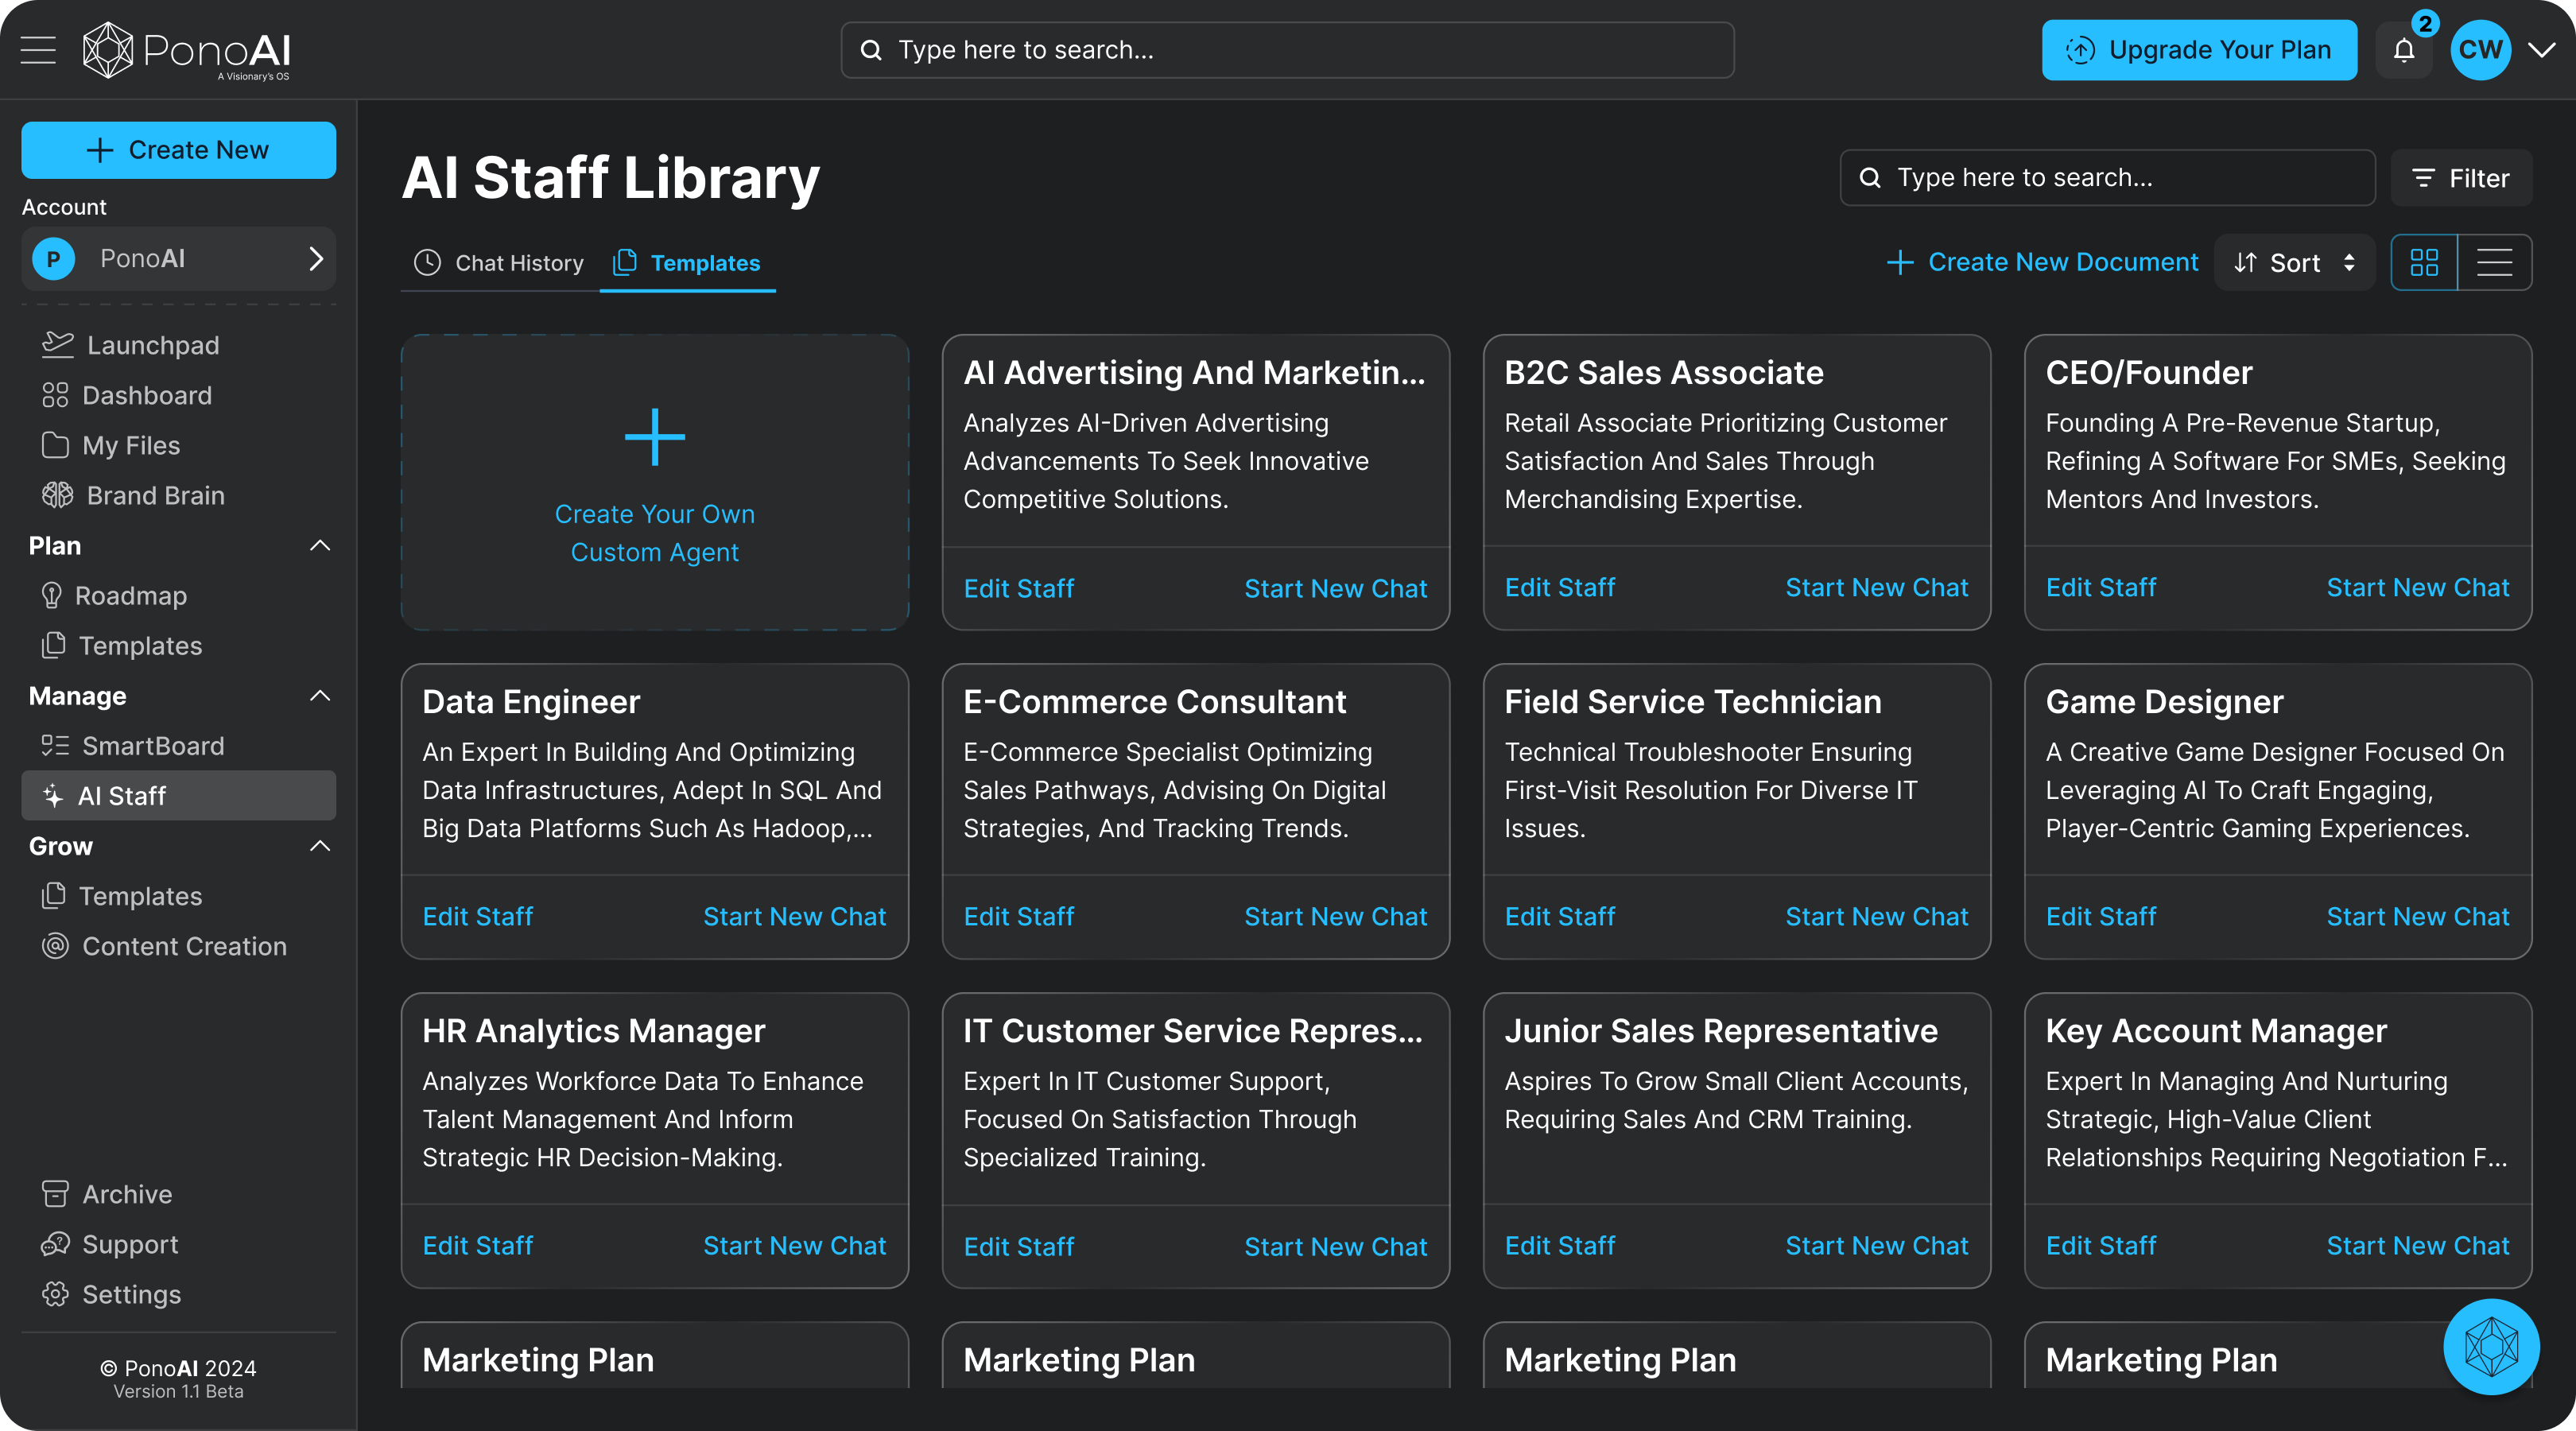Screen dimensions: 2576x1431
Task: Go to Dashboard in the sidebar
Action: tap(126, 395)
